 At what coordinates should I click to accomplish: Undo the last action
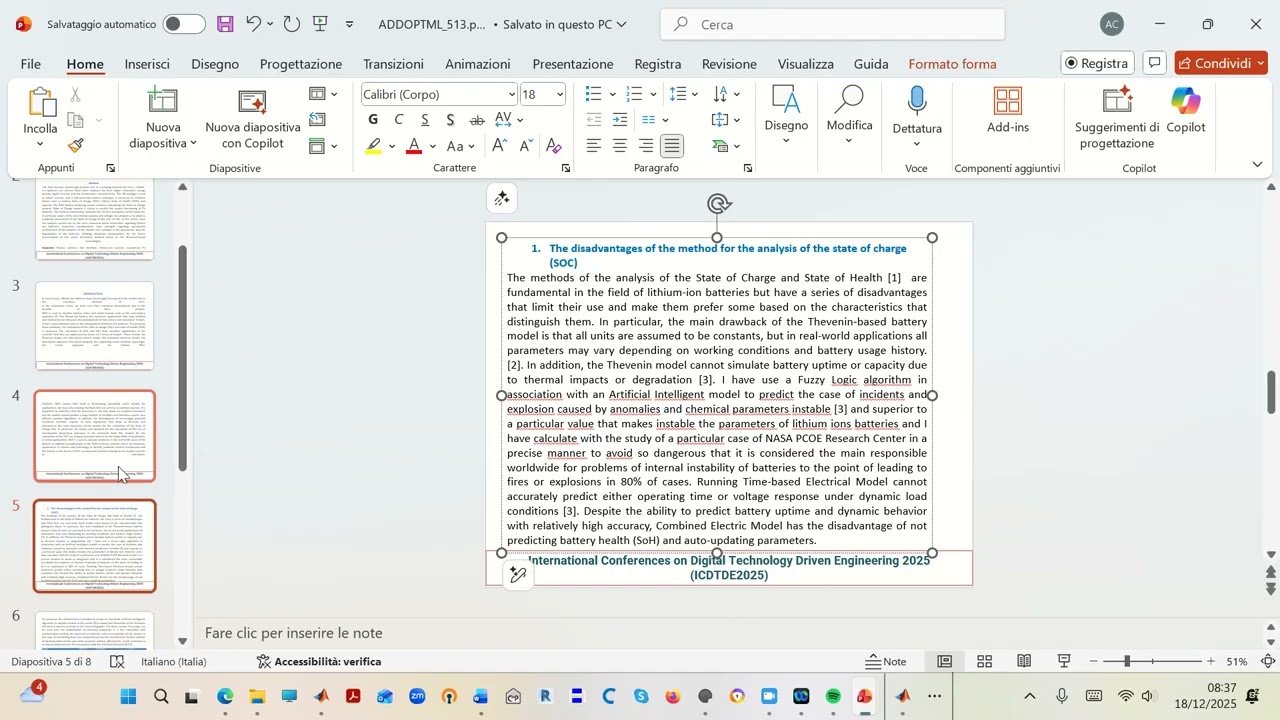(253, 24)
